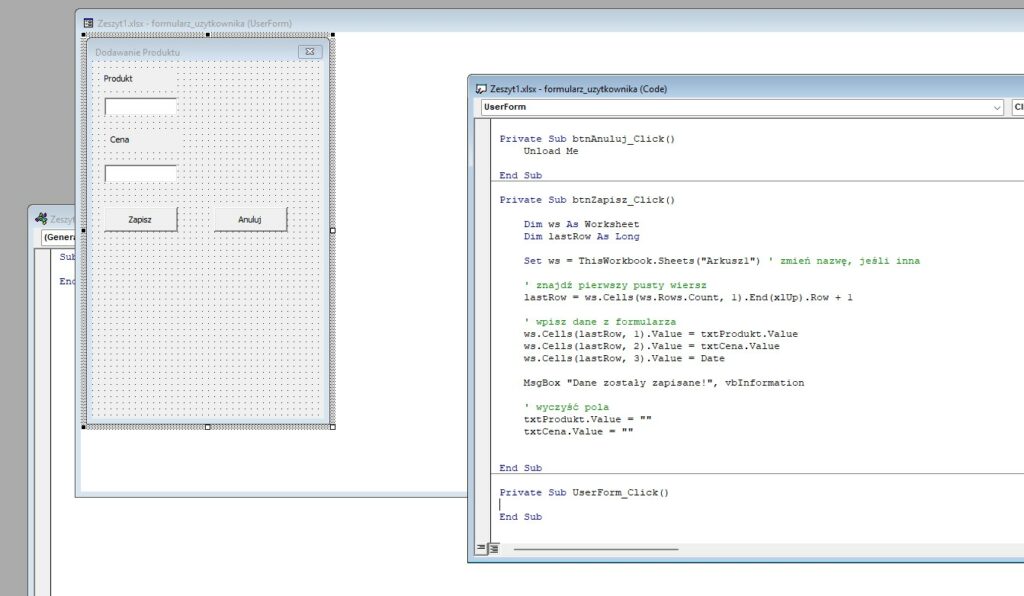Image resolution: width=1024 pixels, height=596 pixels.
Task: Select the Anuluj button on the form
Action: point(250,219)
